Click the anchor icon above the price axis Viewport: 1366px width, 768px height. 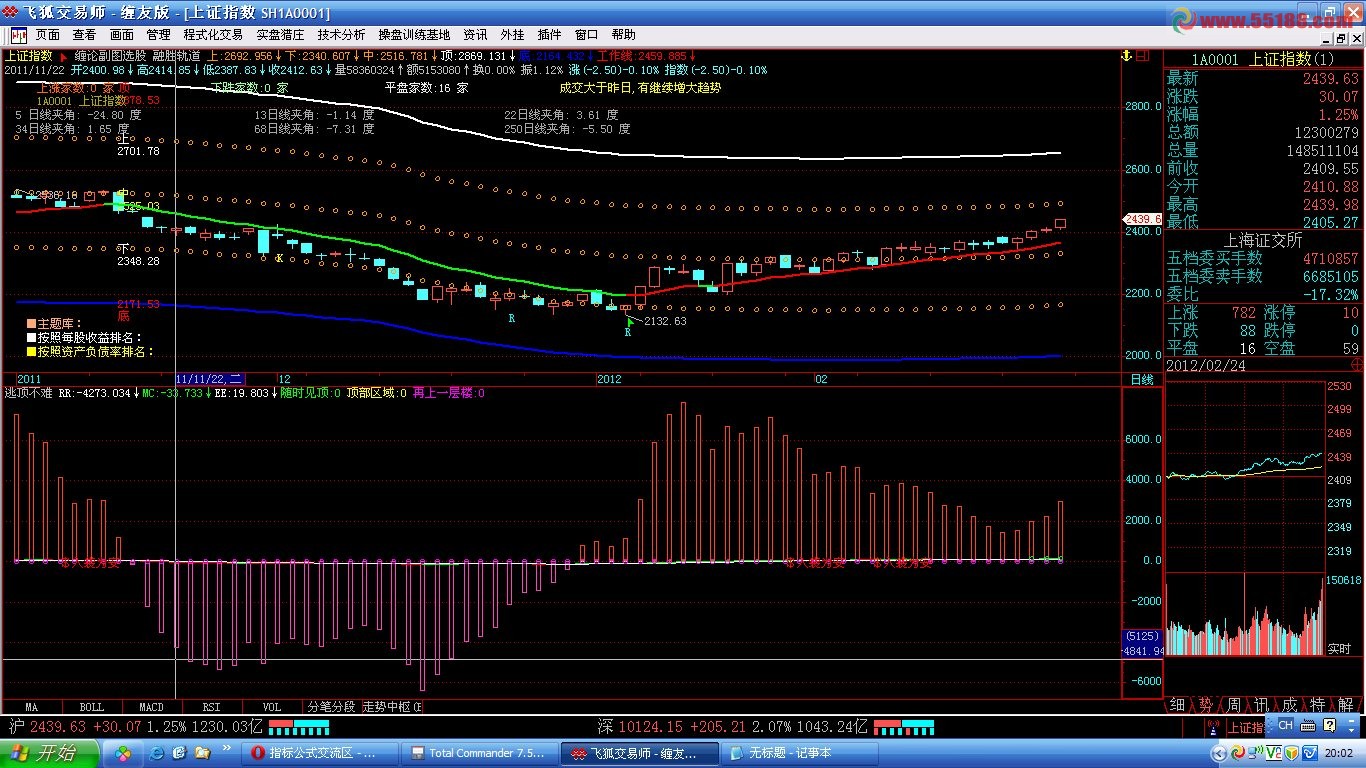point(1125,56)
